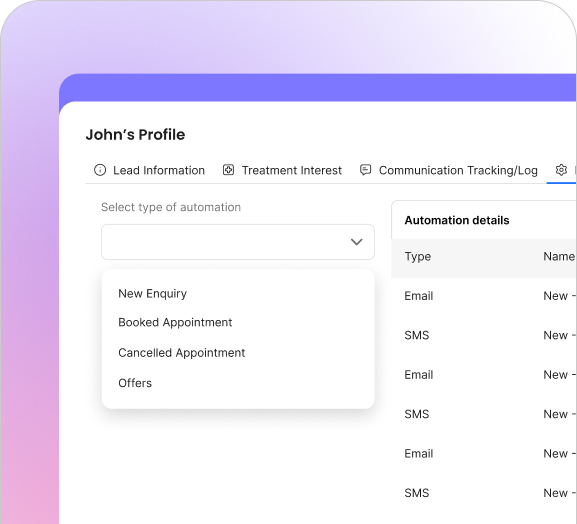Click the John's Profile heading
Screen dimensions: 577x524
pyautogui.click(x=135, y=135)
